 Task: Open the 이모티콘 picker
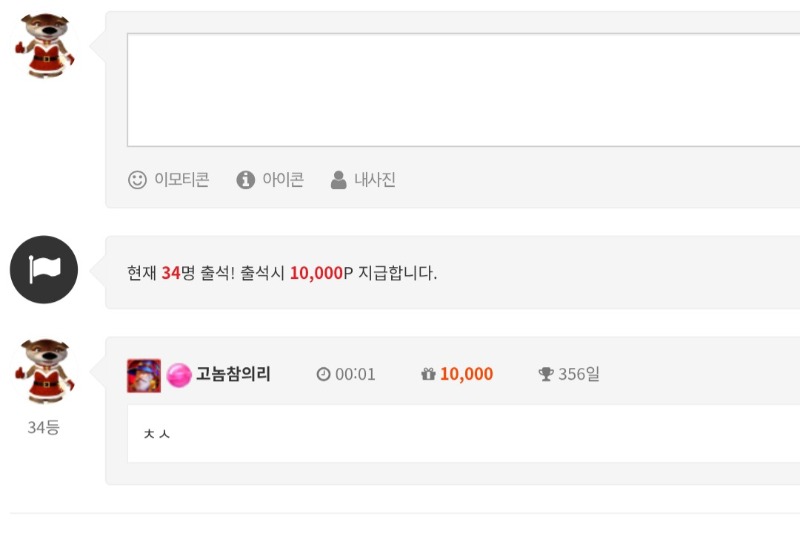click(x=182, y=180)
